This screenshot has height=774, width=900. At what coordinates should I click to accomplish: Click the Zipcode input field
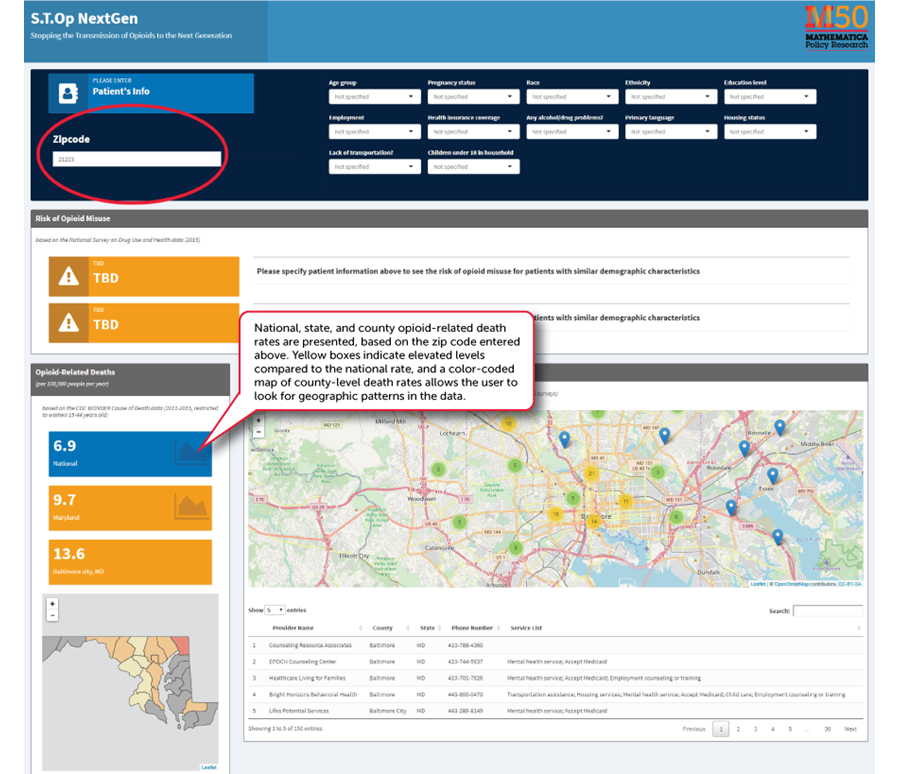tap(136, 159)
